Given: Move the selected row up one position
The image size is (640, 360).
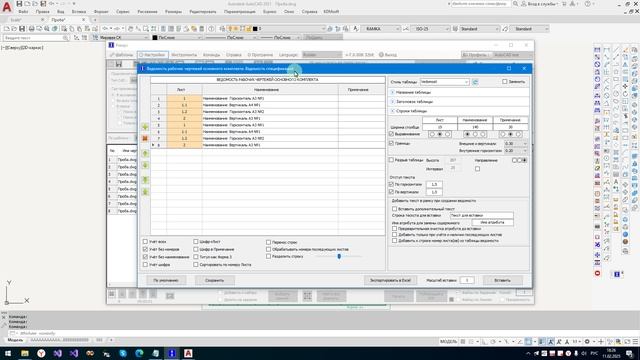Looking at the screenshot, I should pos(145,154).
